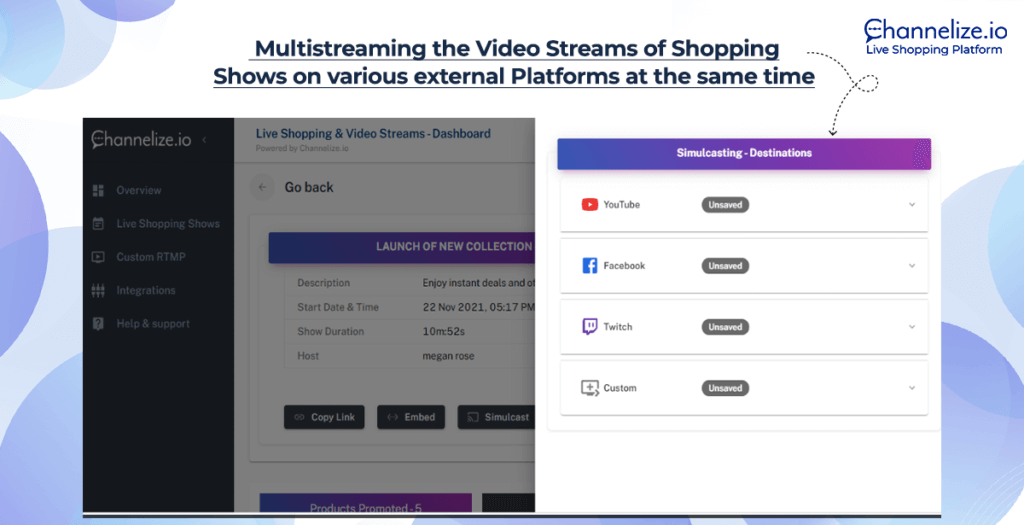This screenshot has height=525, width=1024.
Task: Click the Custom Unsaved badge
Action: click(x=725, y=388)
